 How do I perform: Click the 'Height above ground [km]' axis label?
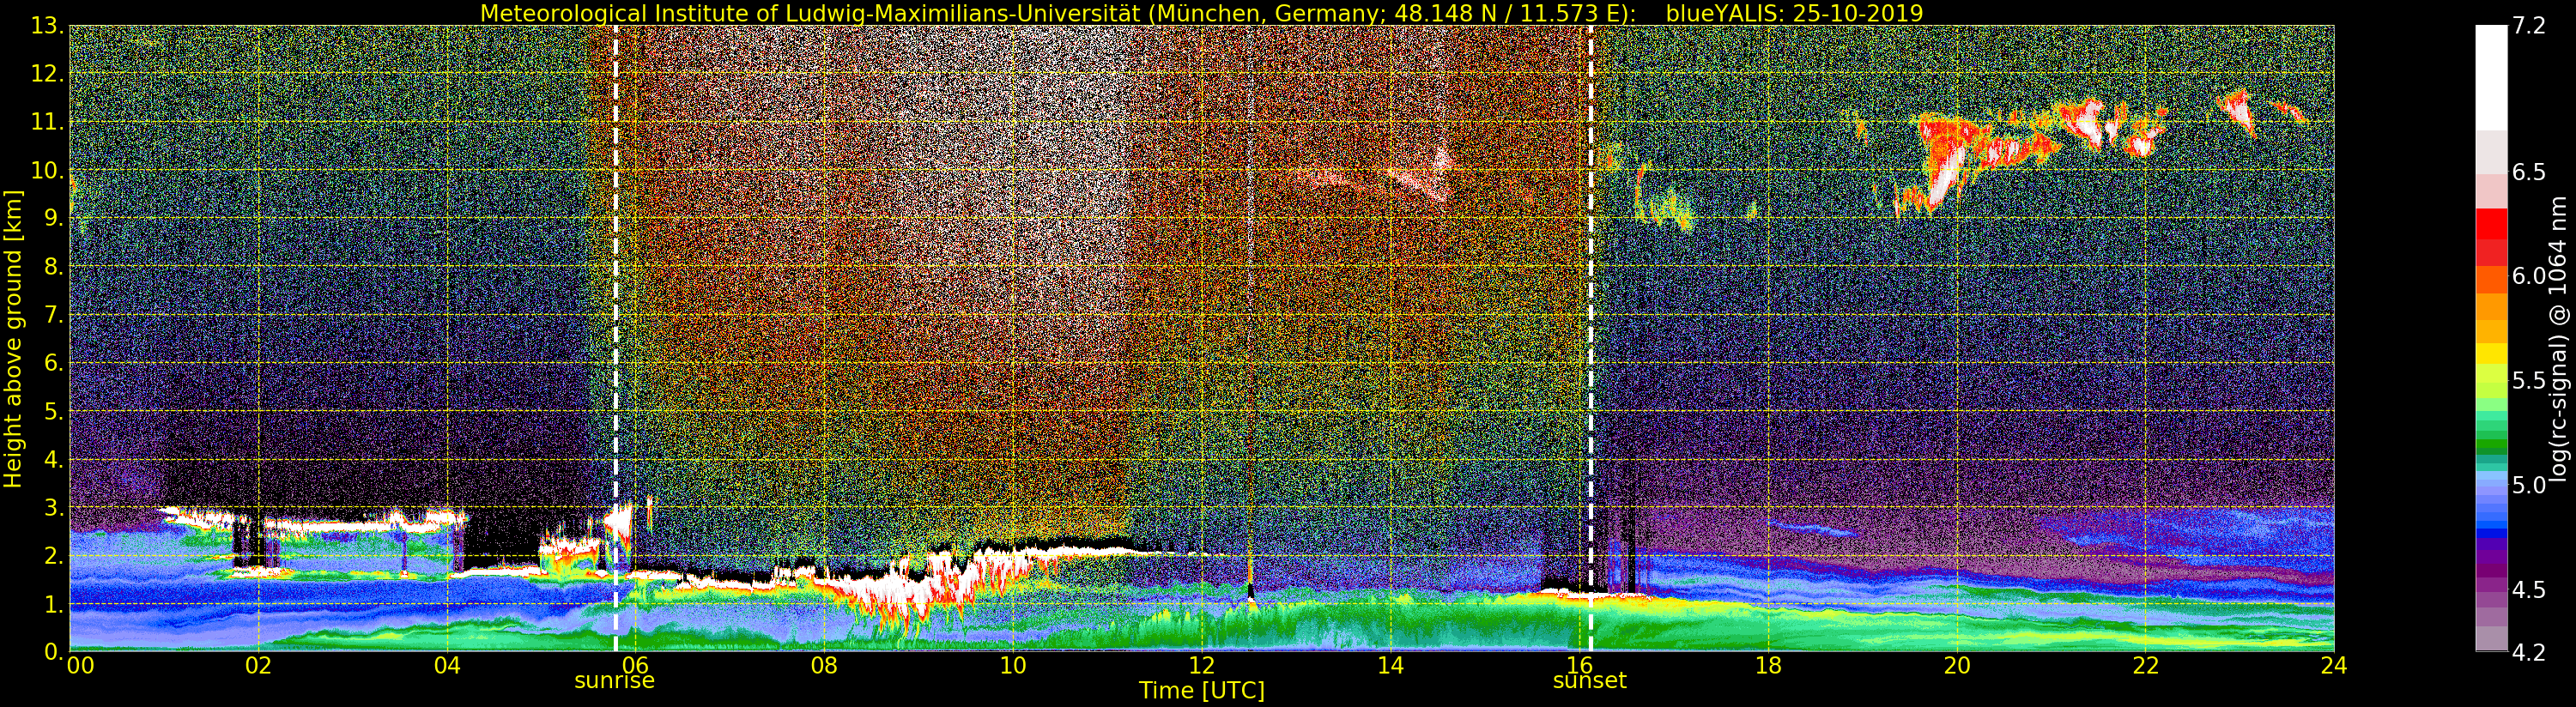click(13, 338)
